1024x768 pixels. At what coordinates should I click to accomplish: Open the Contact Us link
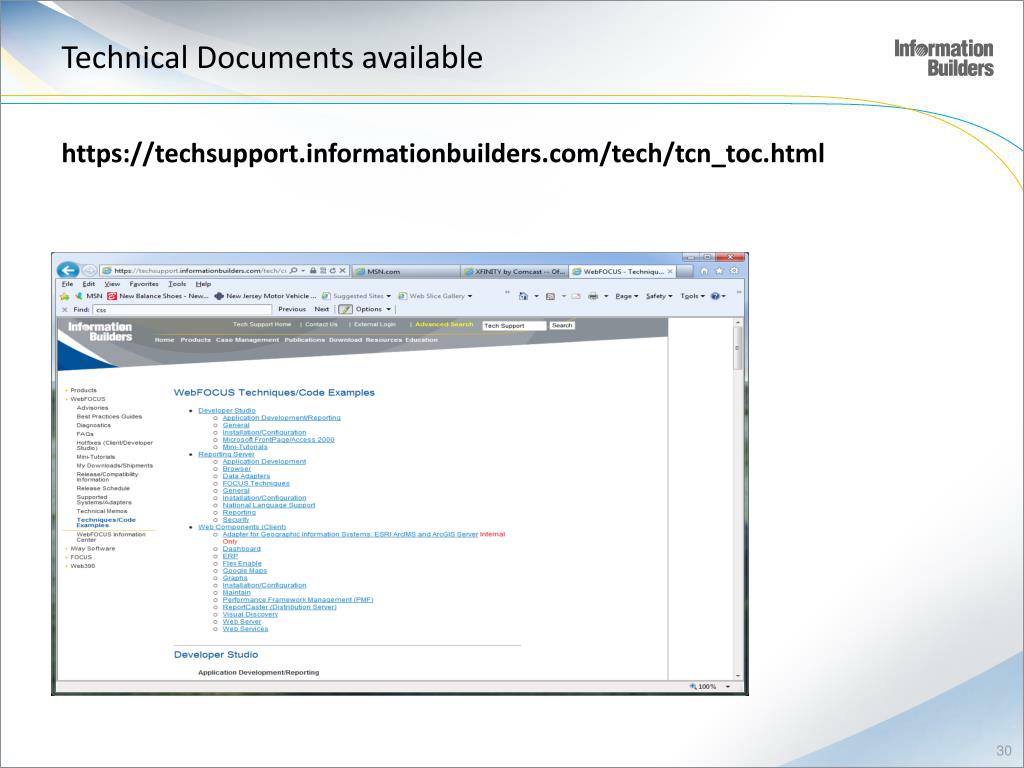click(x=321, y=325)
